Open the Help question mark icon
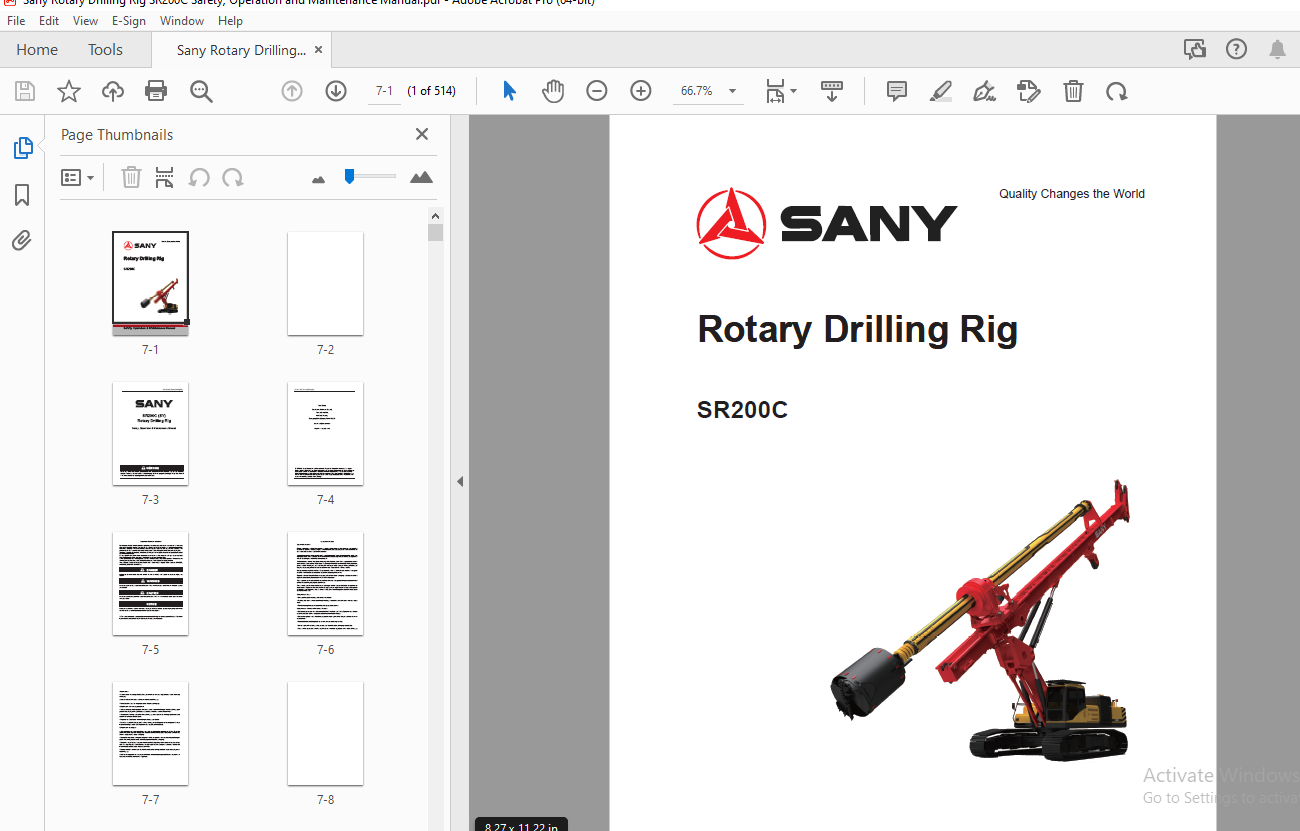 [1236, 49]
